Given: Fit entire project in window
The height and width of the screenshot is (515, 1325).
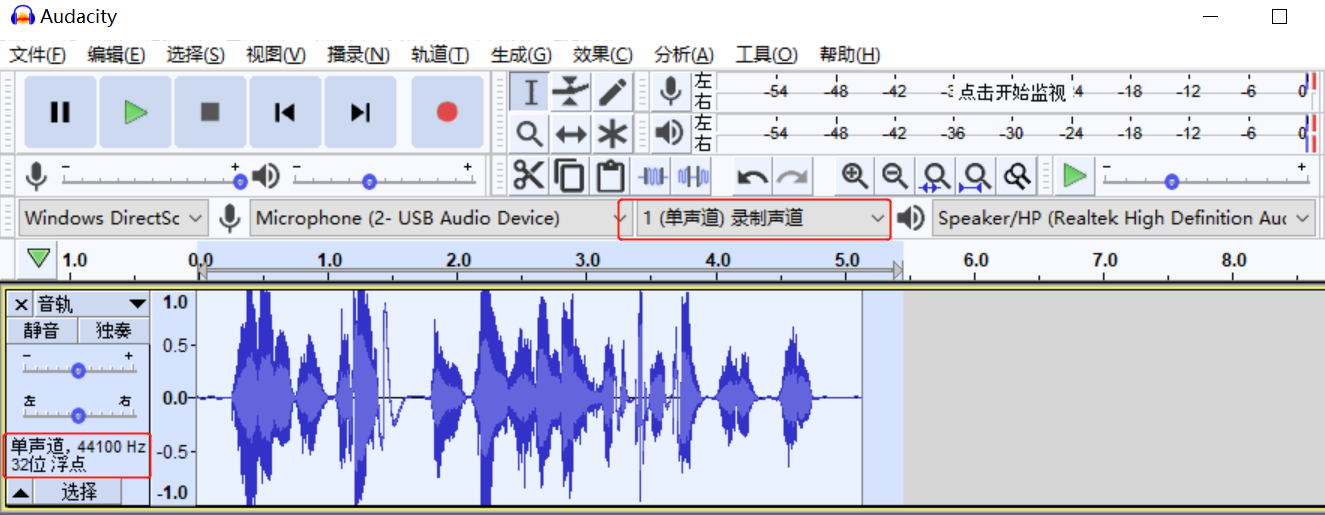Looking at the screenshot, I should pyautogui.click(x=977, y=176).
